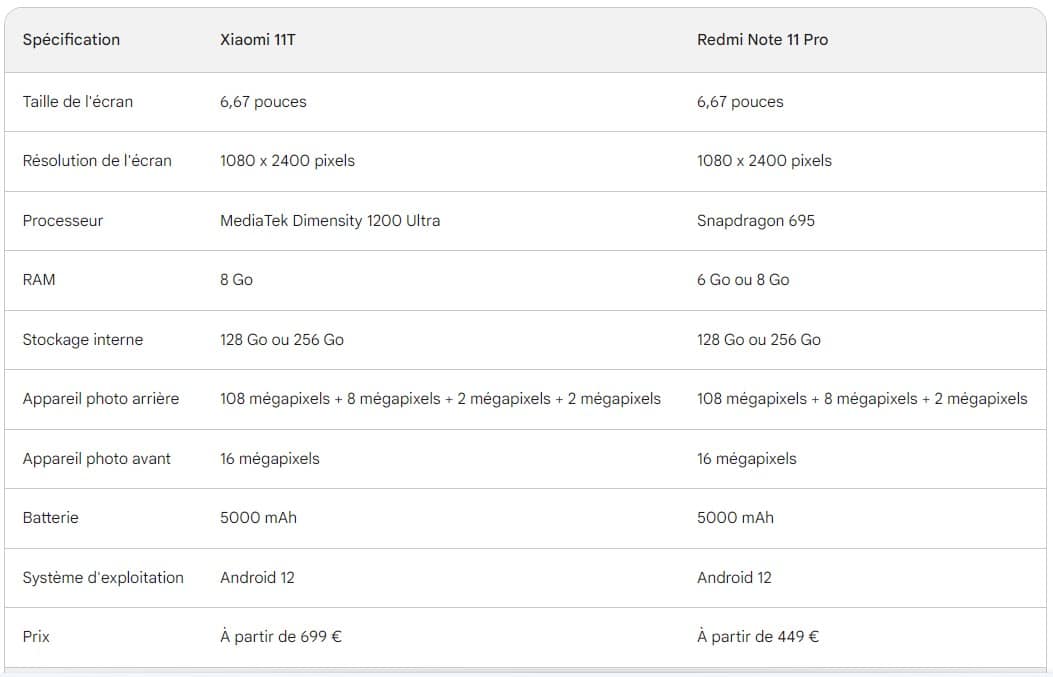Select the Prix row label
Screen dimensions: 1053x677
click(x=36, y=636)
